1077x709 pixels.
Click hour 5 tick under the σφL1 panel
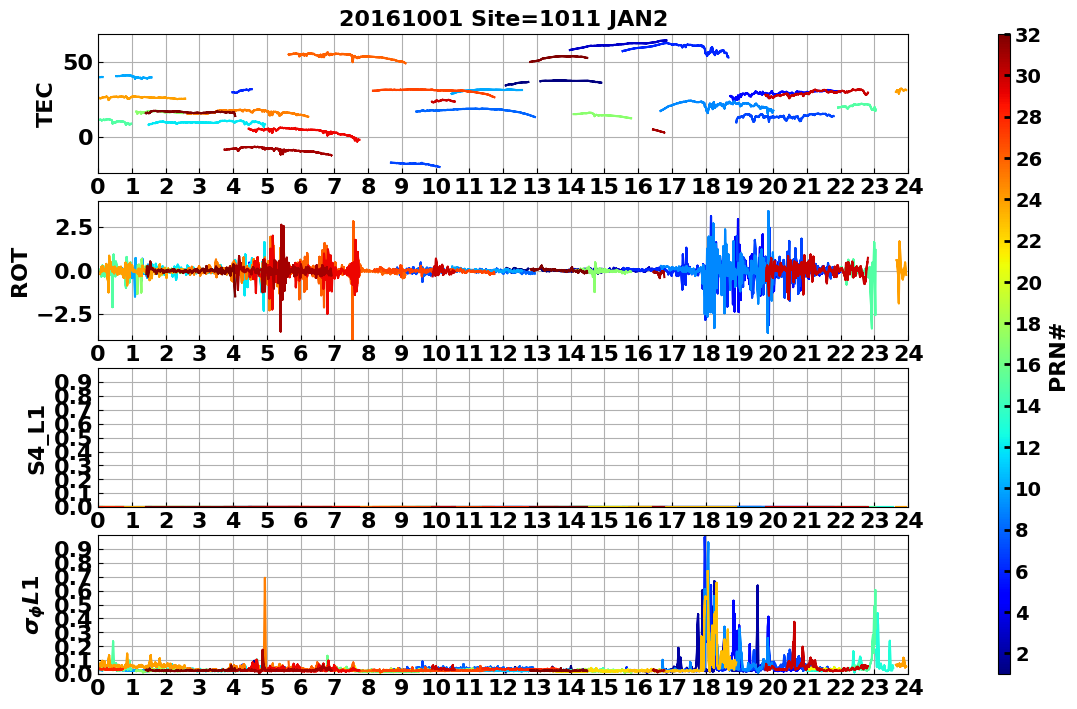point(267,687)
